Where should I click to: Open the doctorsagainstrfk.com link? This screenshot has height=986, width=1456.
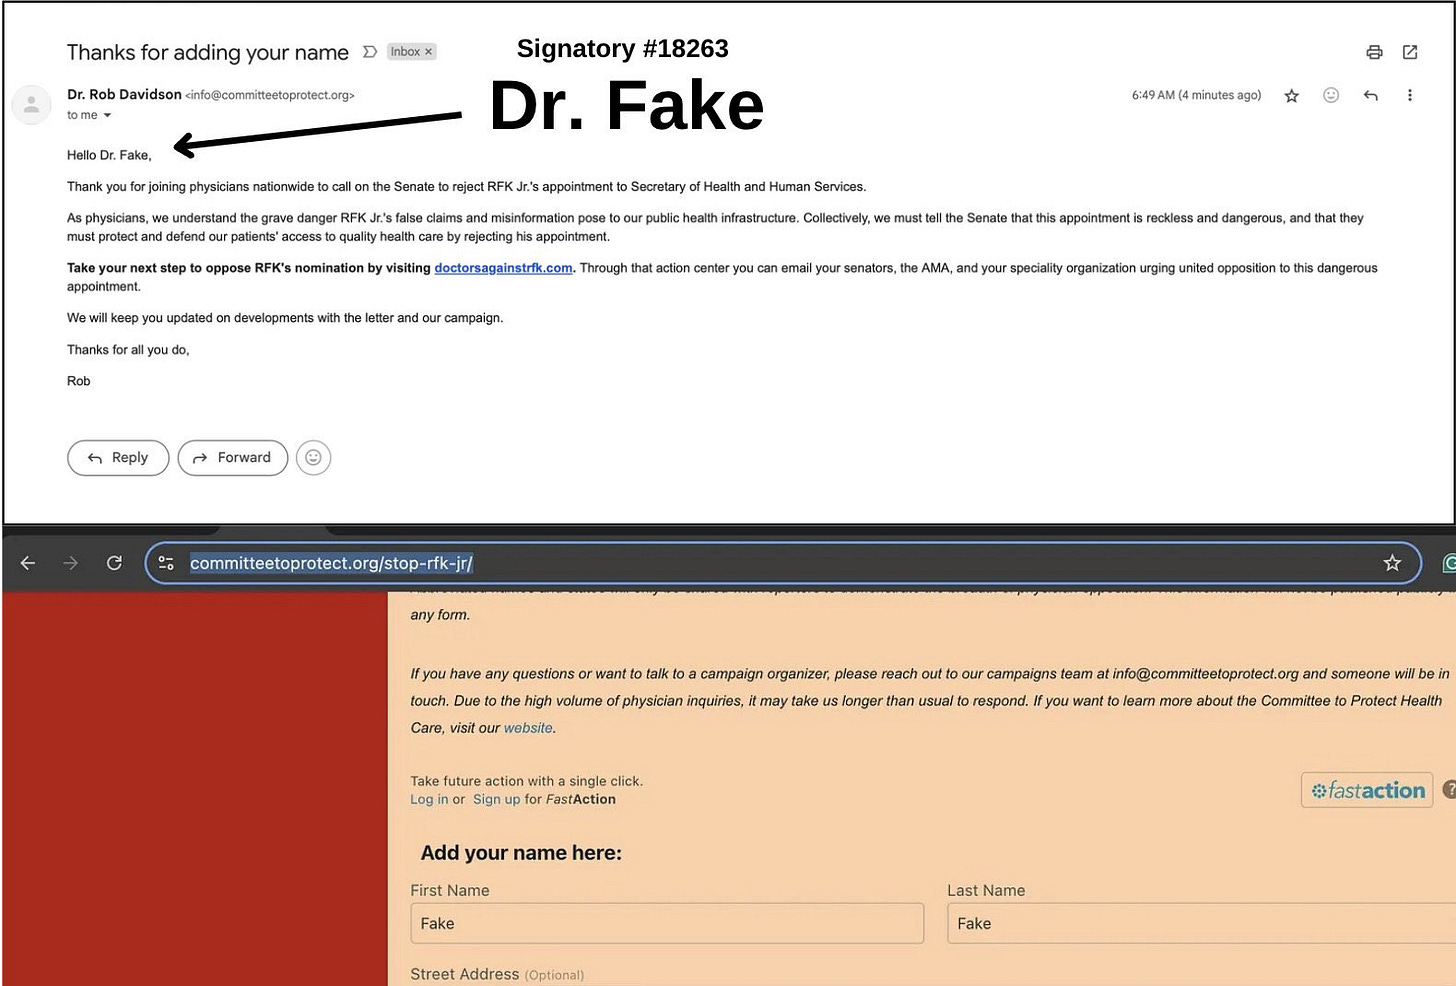click(503, 268)
